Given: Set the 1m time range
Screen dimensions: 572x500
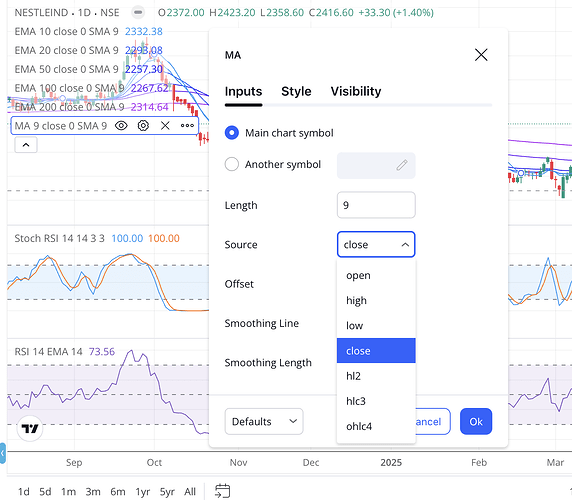Looking at the screenshot, I should pyautogui.click(x=68, y=492).
